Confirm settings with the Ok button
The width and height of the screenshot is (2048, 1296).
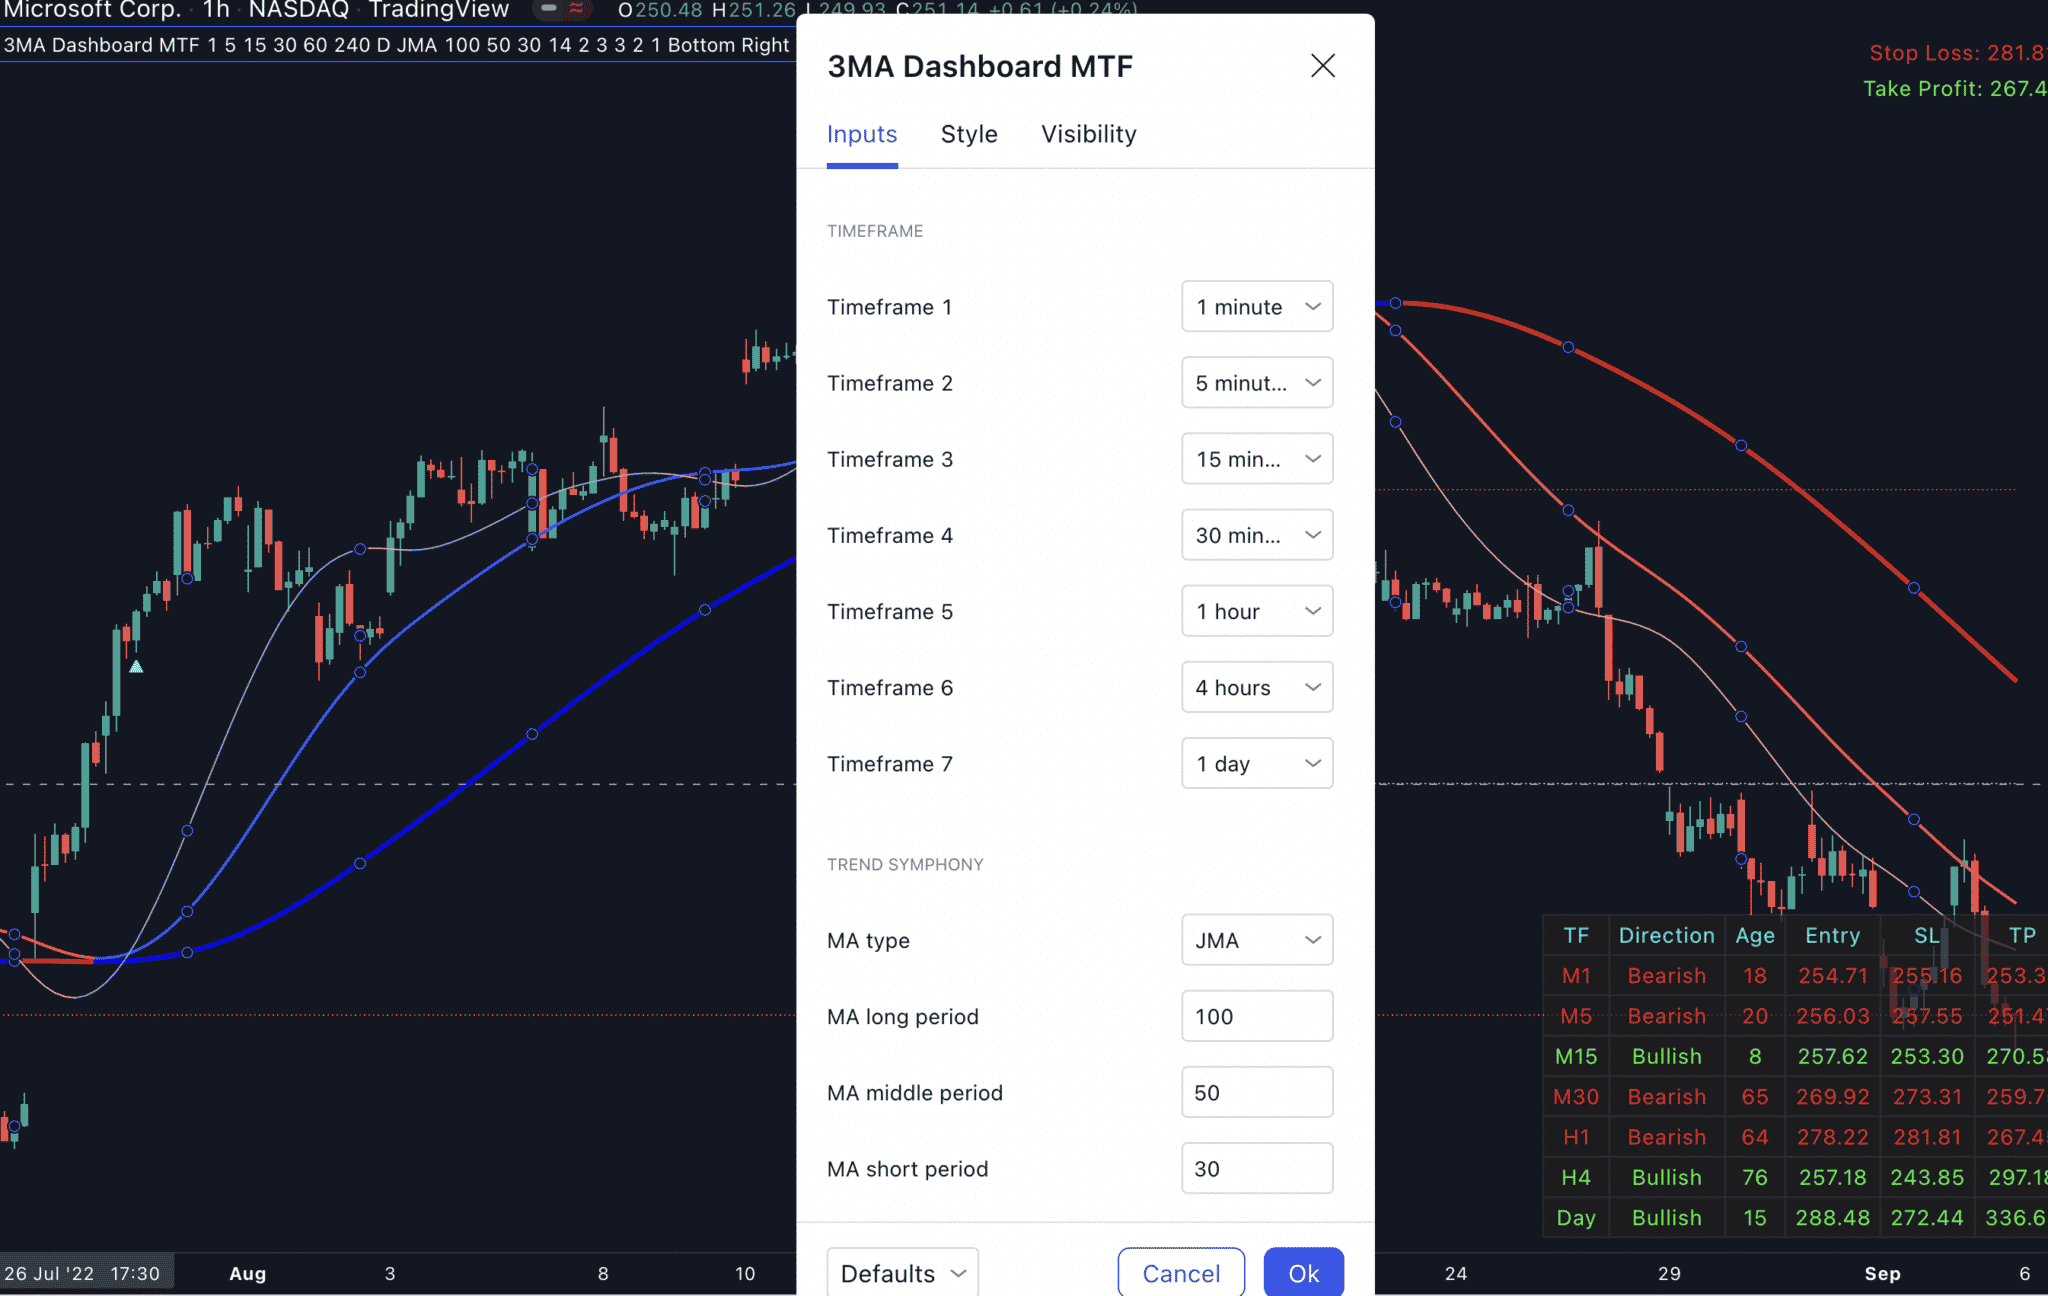pyautogui.click(x=1303, y=1272)
